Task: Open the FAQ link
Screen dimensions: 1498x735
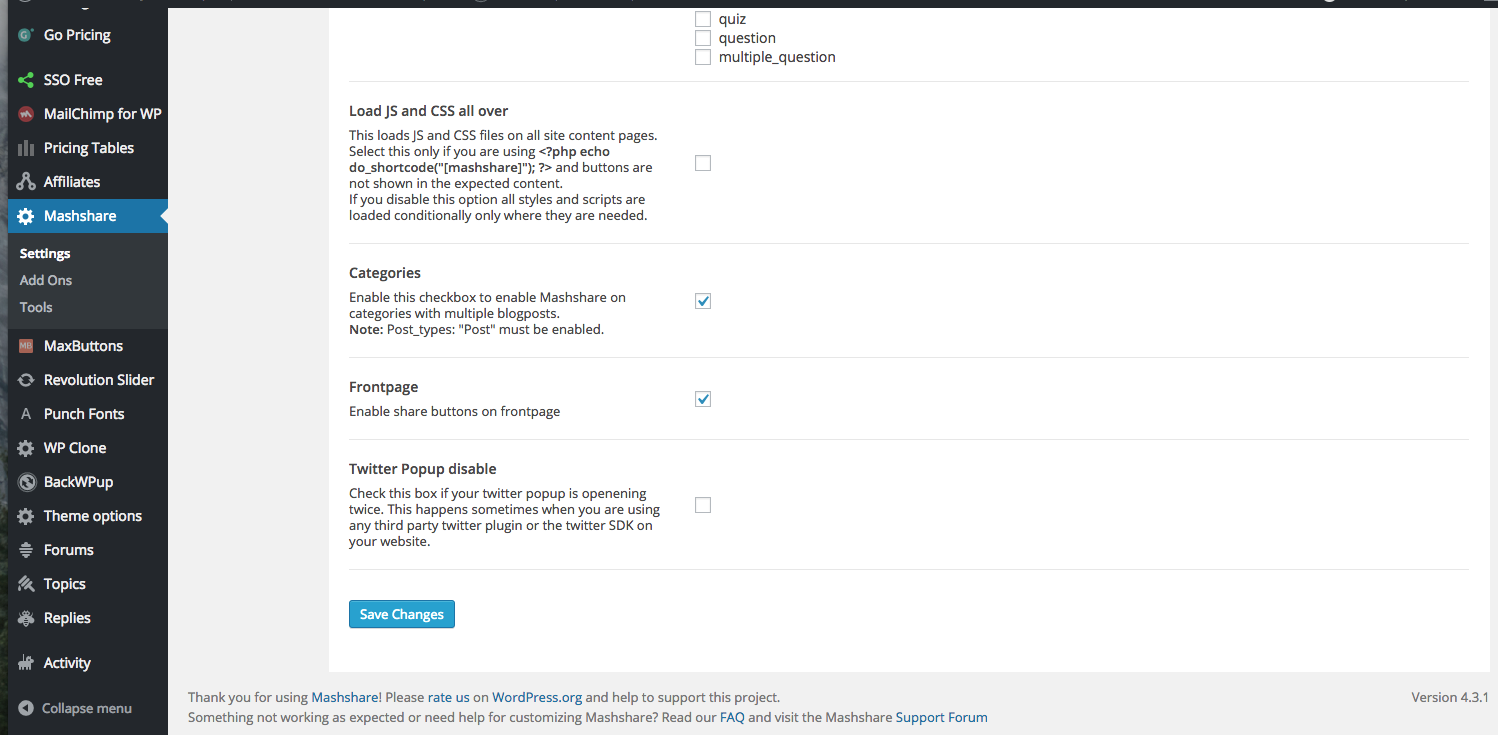Action: pos(732,717)
